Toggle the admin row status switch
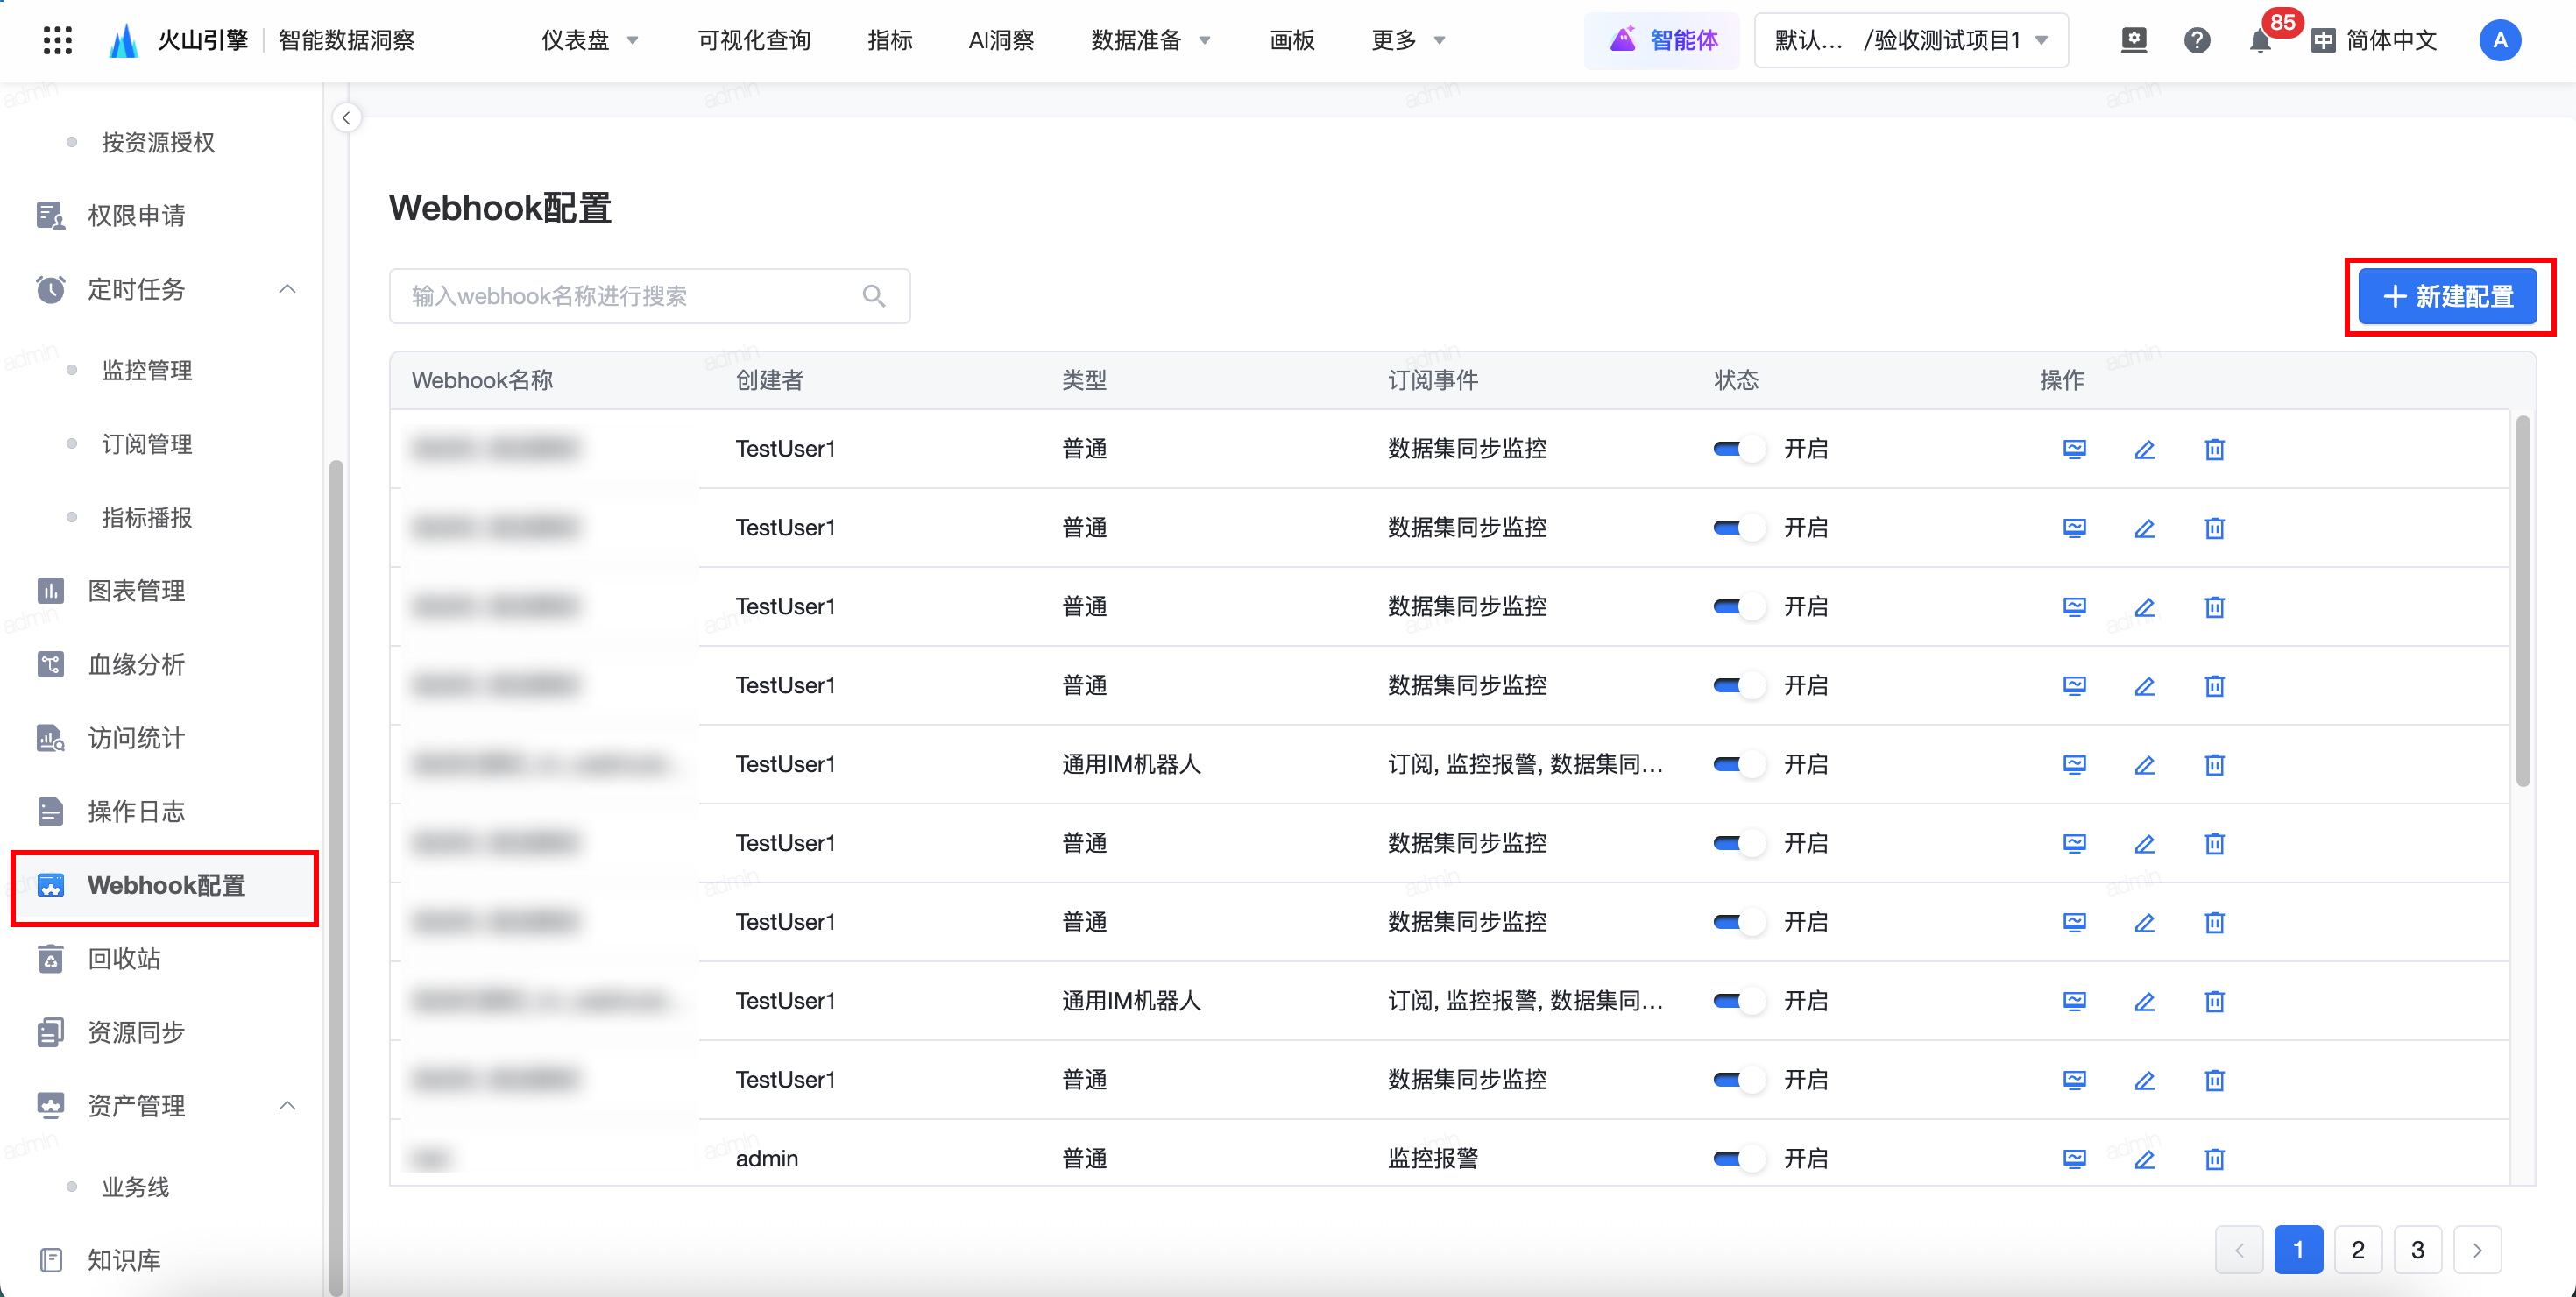2576x1297 pixels. point(1739,1159)
